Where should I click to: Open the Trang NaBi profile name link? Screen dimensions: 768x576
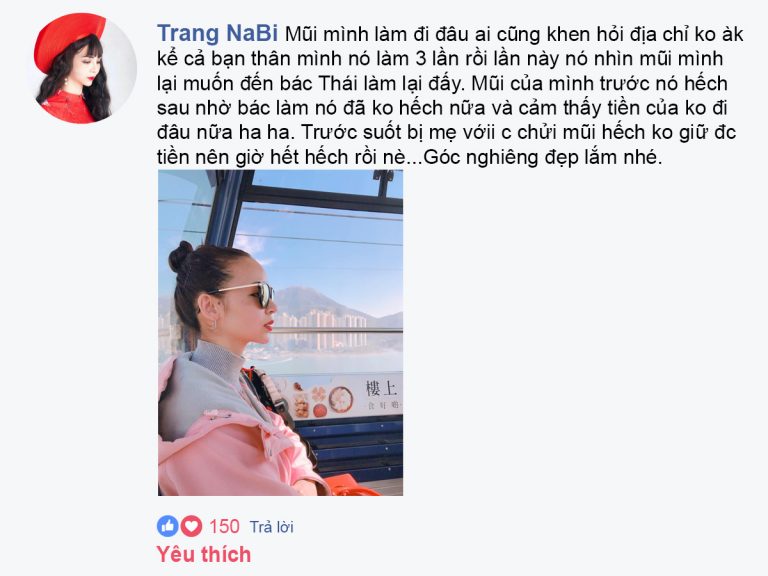217,34
